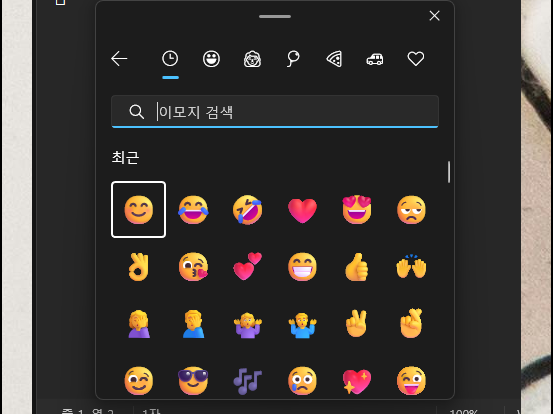Open the heart symbols category tab
The image size is (553, 414).
coord(416,59)
